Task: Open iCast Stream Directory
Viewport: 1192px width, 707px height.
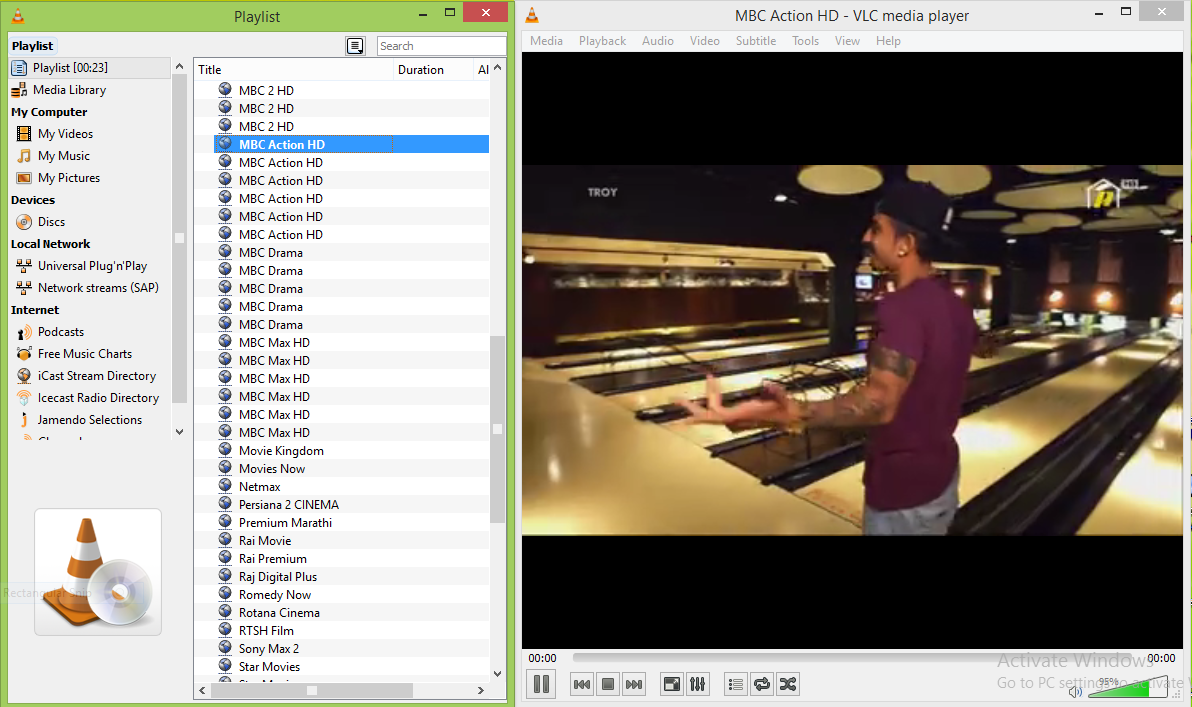Action: tap(97, 376)
